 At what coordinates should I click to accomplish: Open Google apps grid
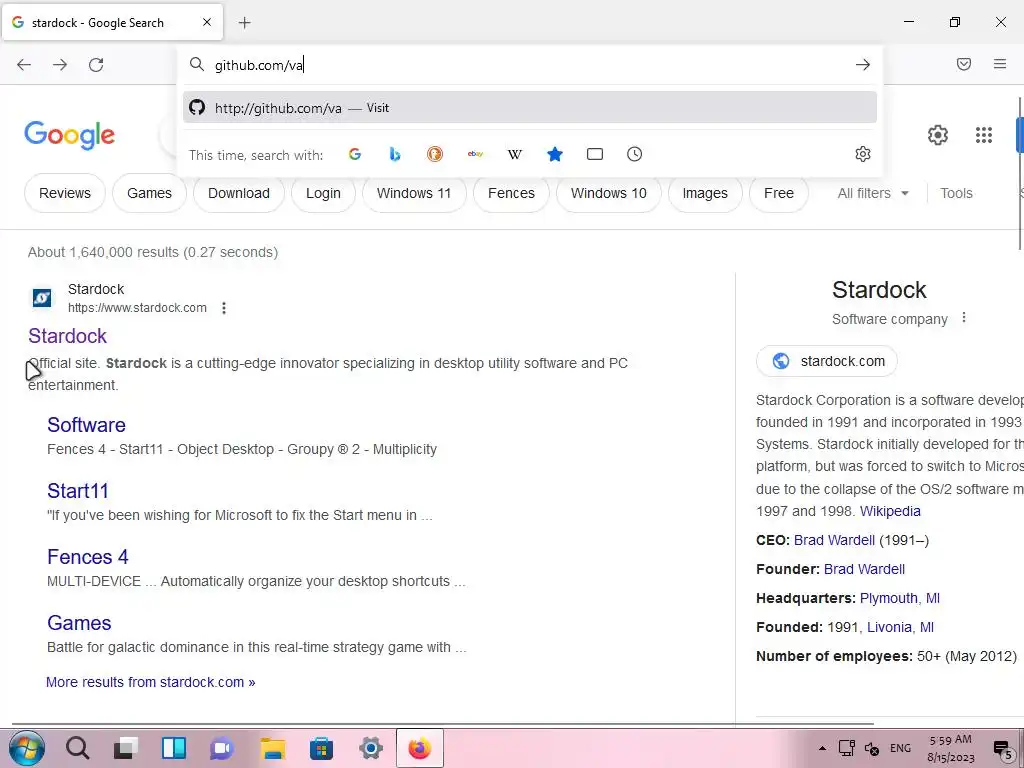tap(984, 135)
